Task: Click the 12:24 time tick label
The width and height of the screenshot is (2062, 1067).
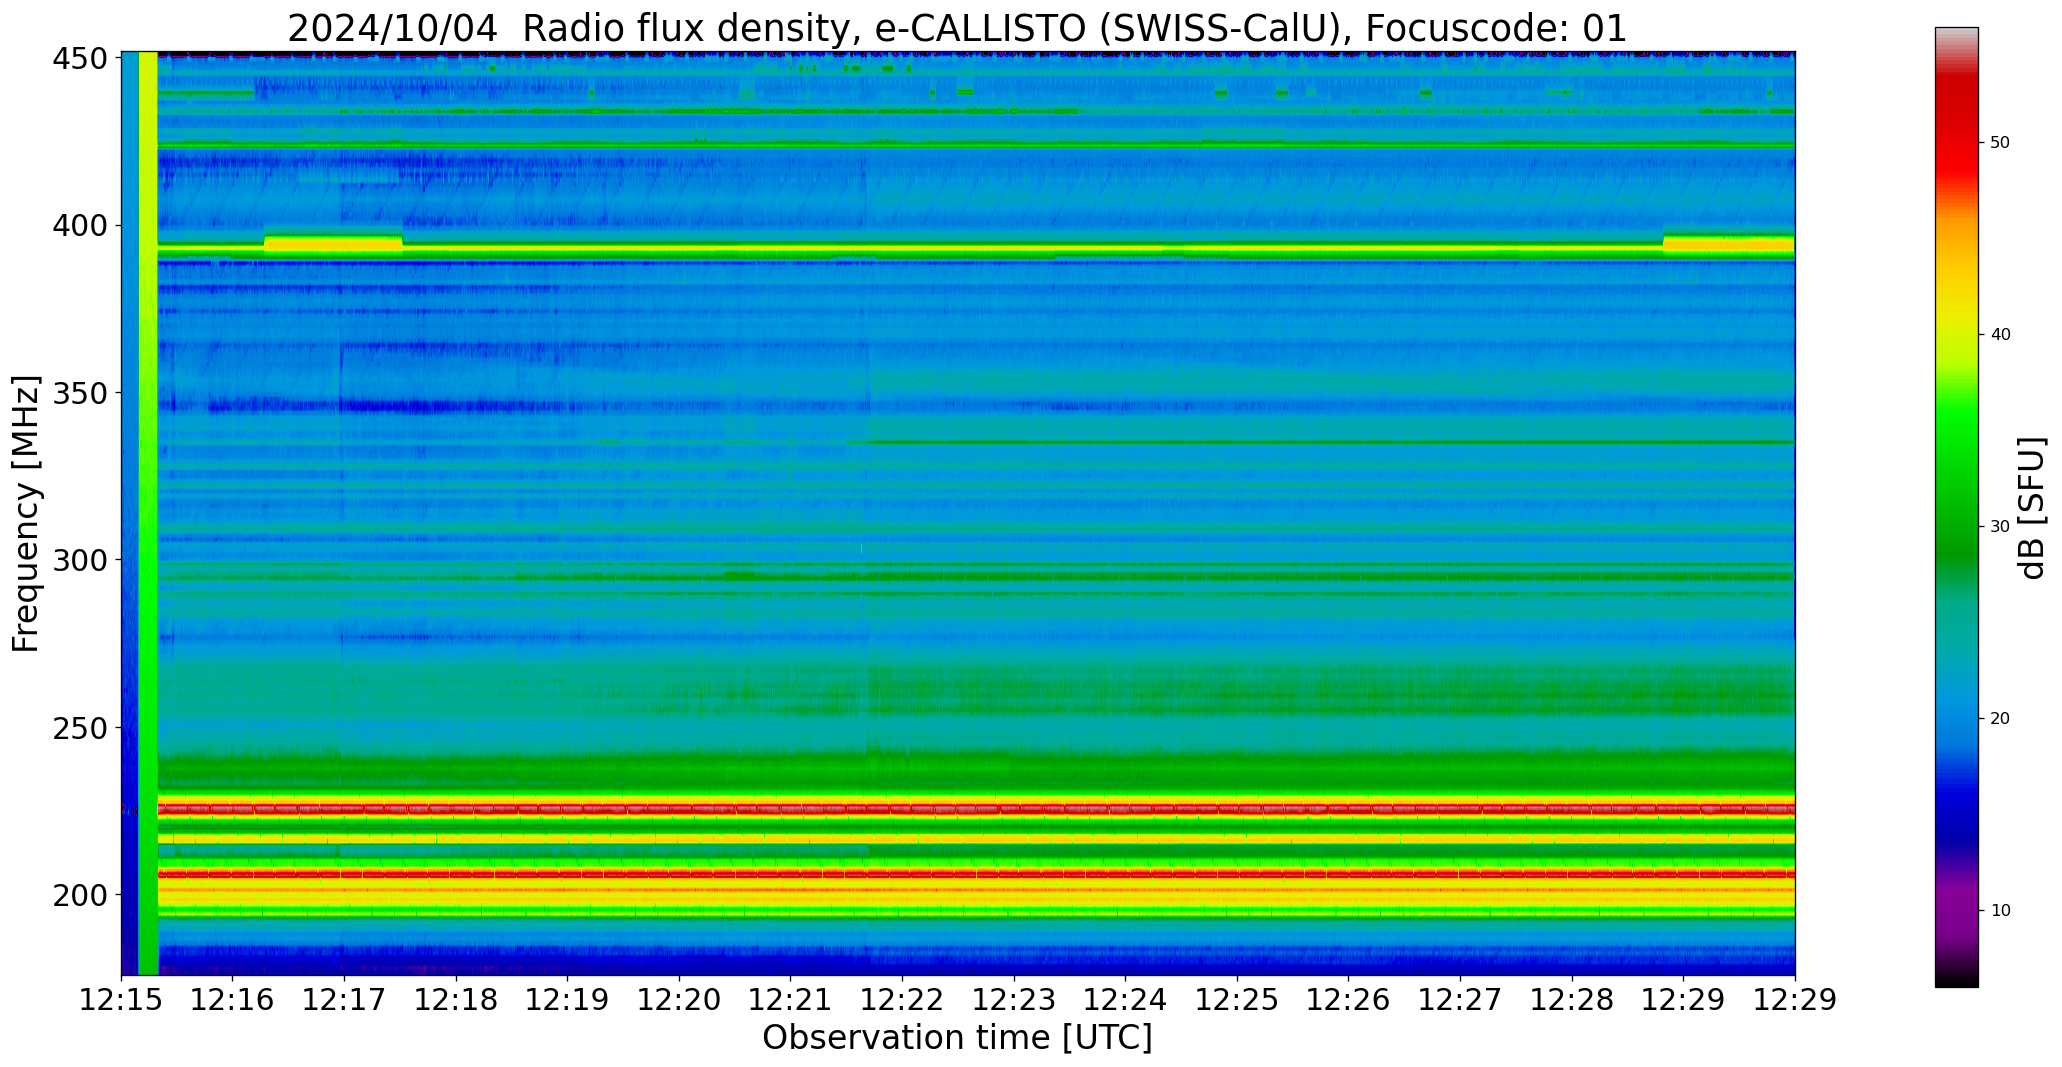Action: 1126,1000
